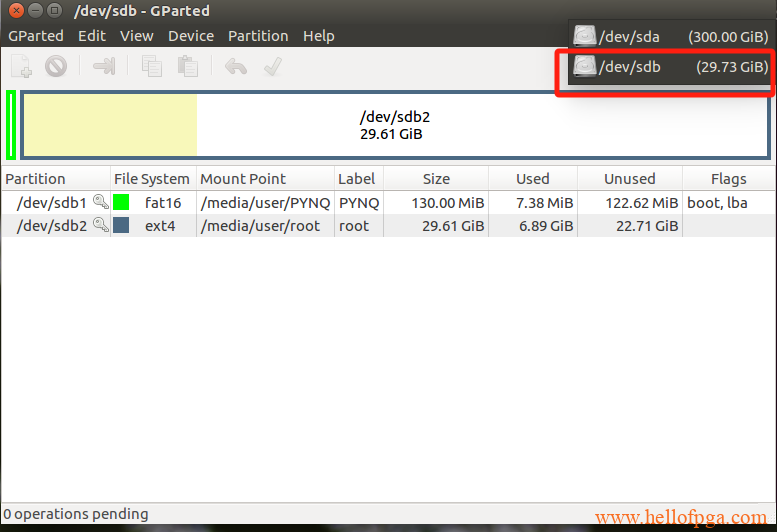Open the Edit menu
777x532 pixels.
click(92, 36)
